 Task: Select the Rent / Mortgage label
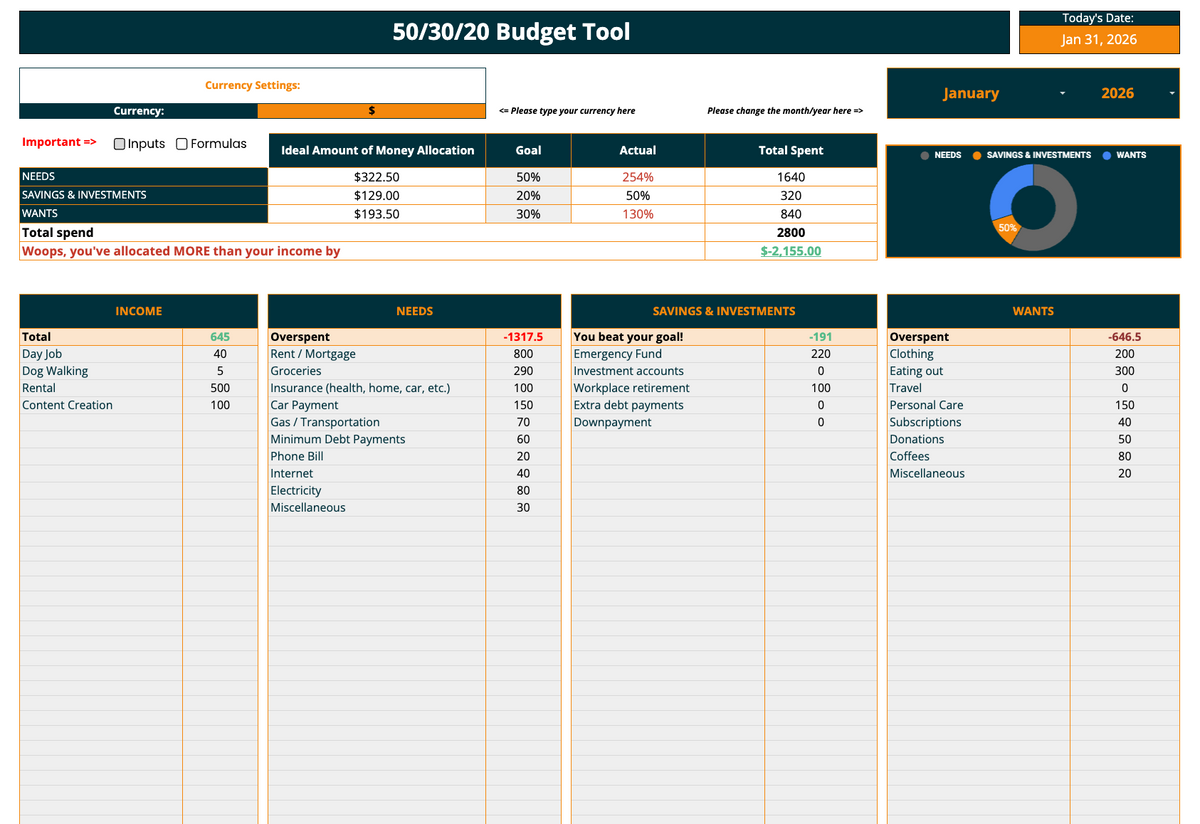pos(313,354)
